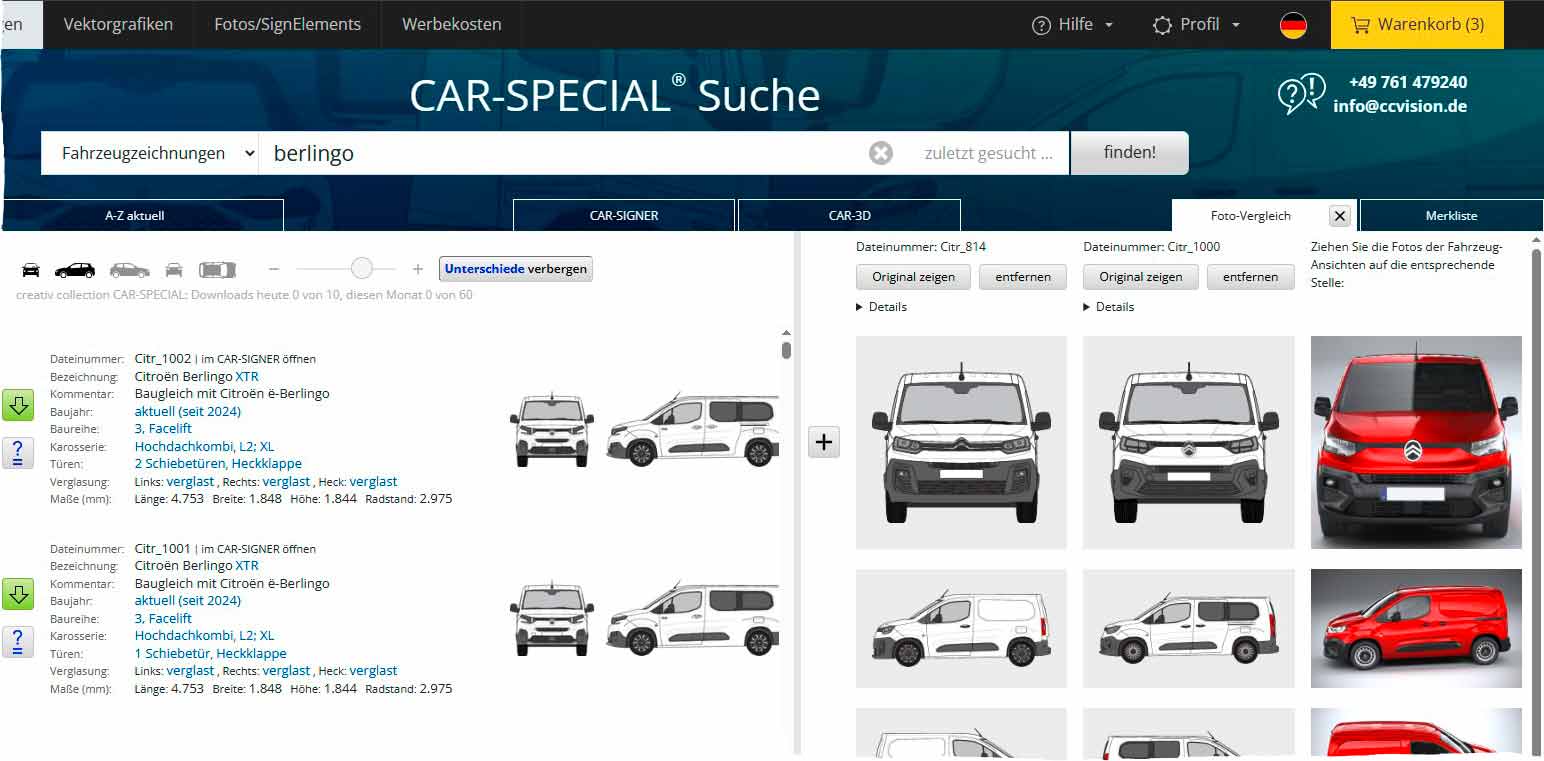The width and height of the screenshot is (1544, 761).
Task: Select the black side view car icon
Action: [75, 269]
